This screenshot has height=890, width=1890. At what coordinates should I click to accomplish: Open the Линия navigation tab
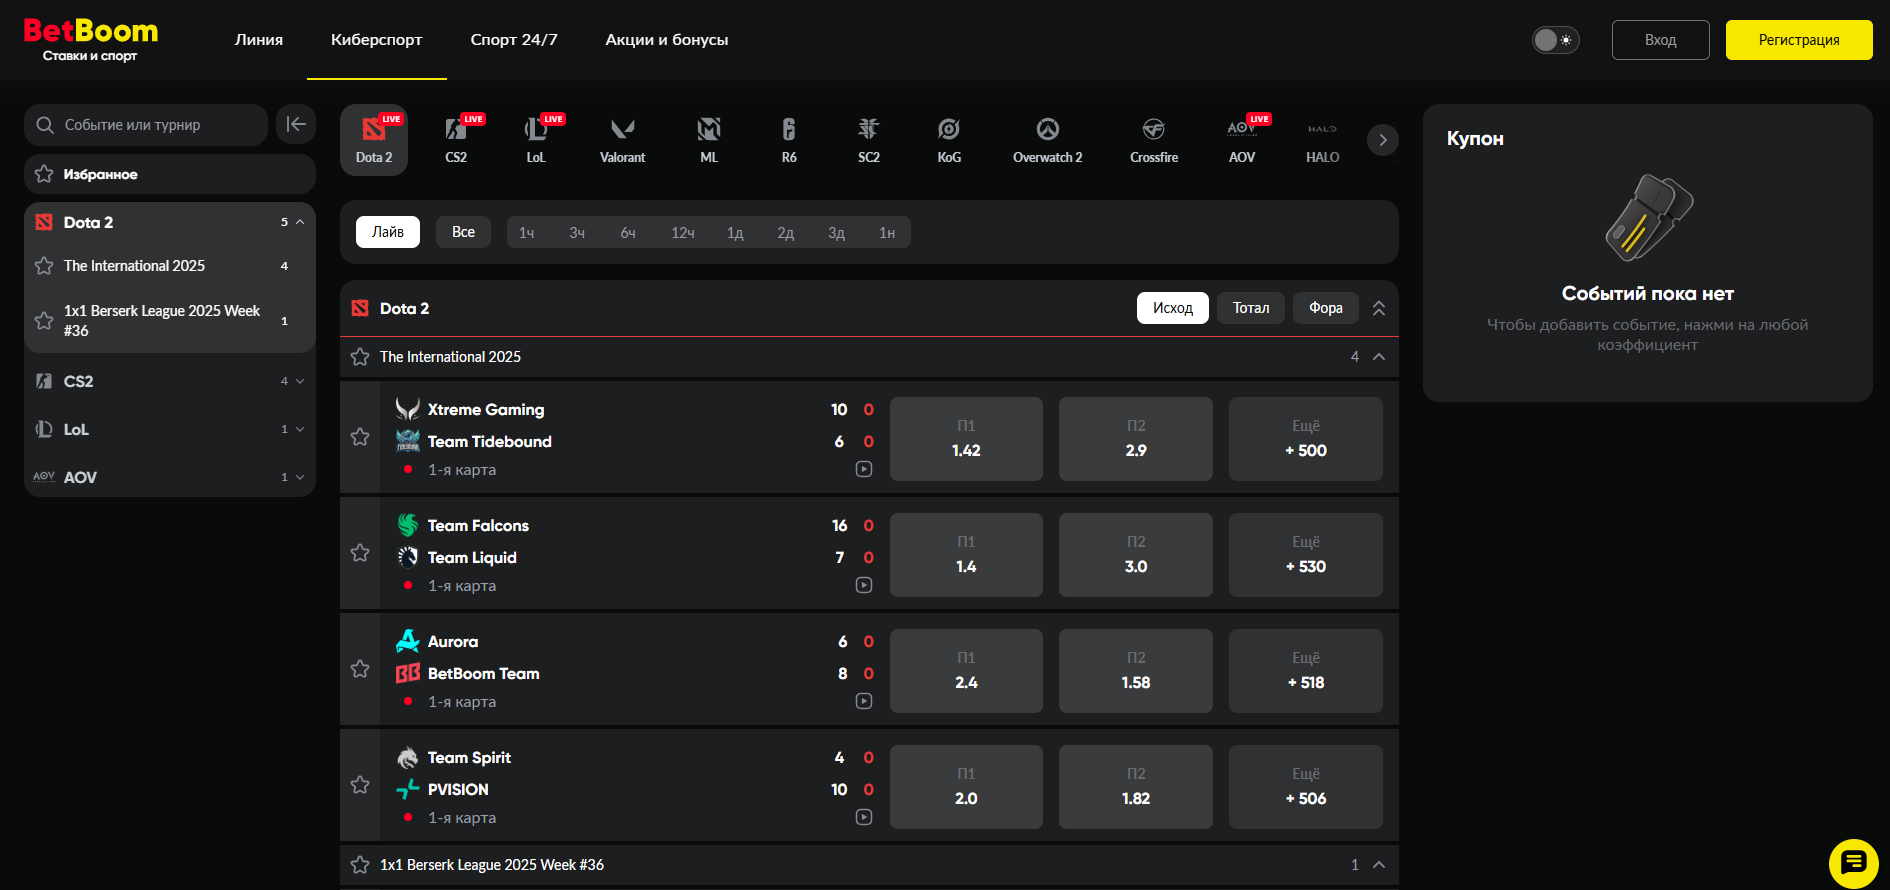tap(259, 40)
